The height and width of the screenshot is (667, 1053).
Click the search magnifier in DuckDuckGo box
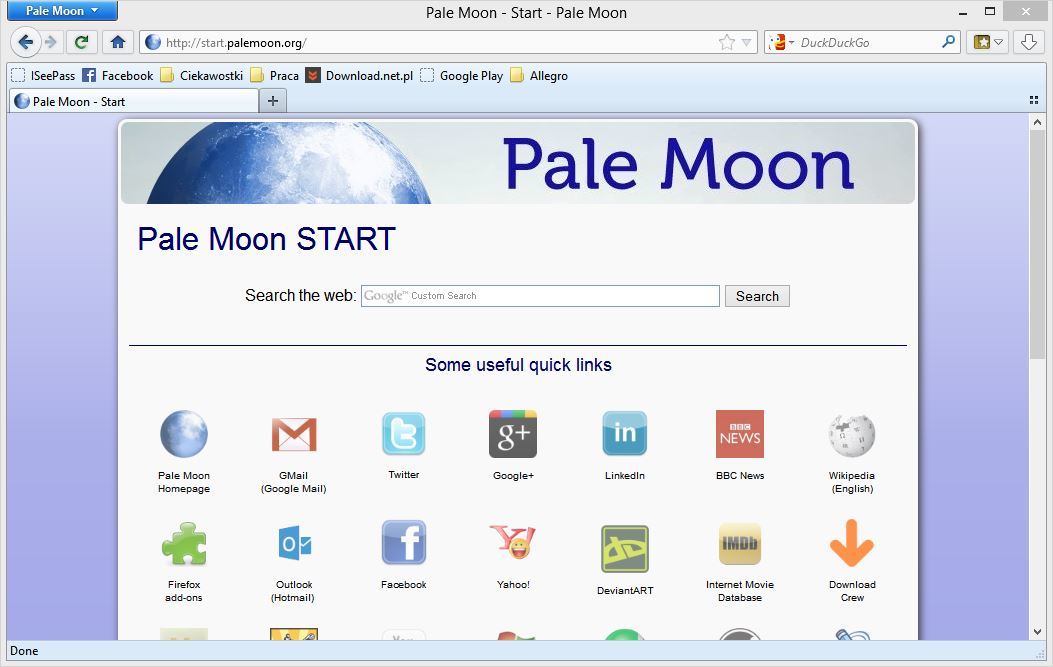click(x=948, y=42)
